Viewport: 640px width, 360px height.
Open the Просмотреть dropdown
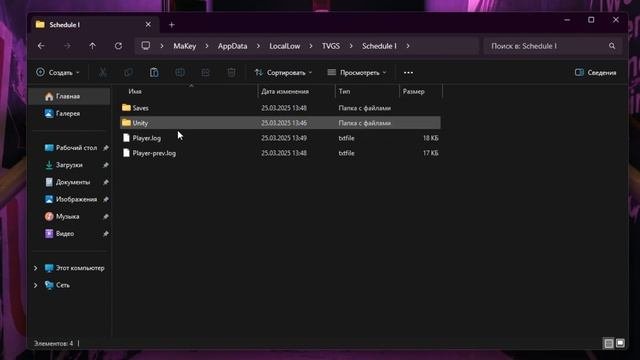(357, 73)
